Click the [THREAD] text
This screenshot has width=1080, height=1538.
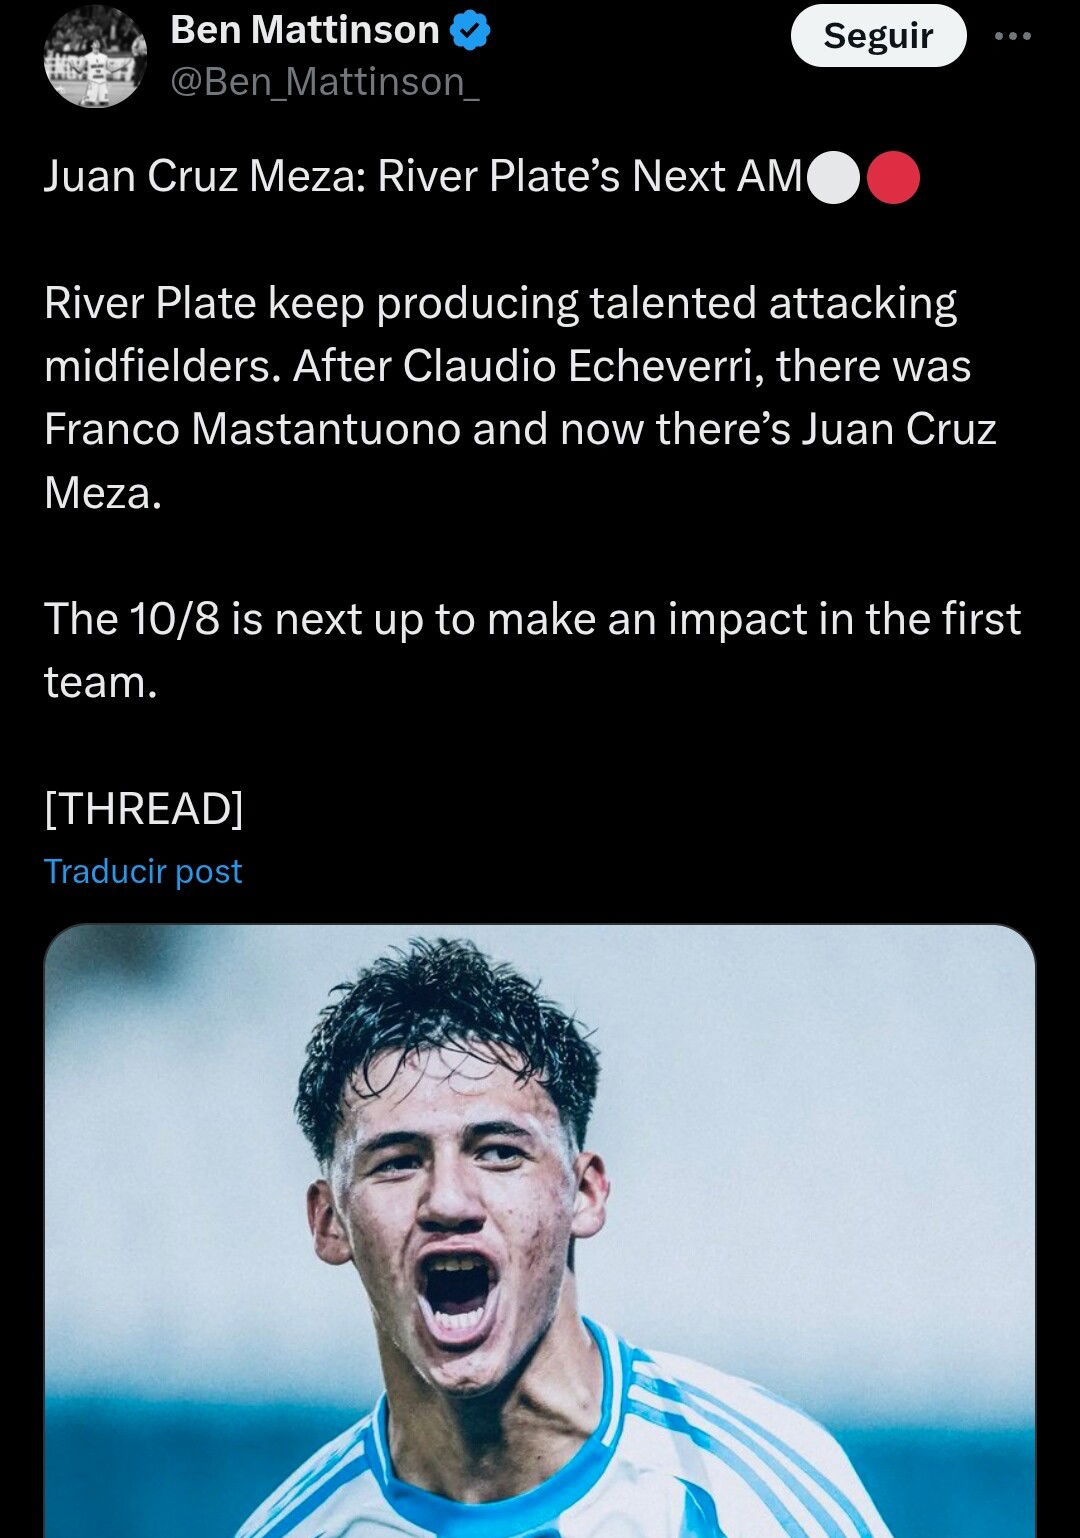pyautogui.click(x=144, y=808)
